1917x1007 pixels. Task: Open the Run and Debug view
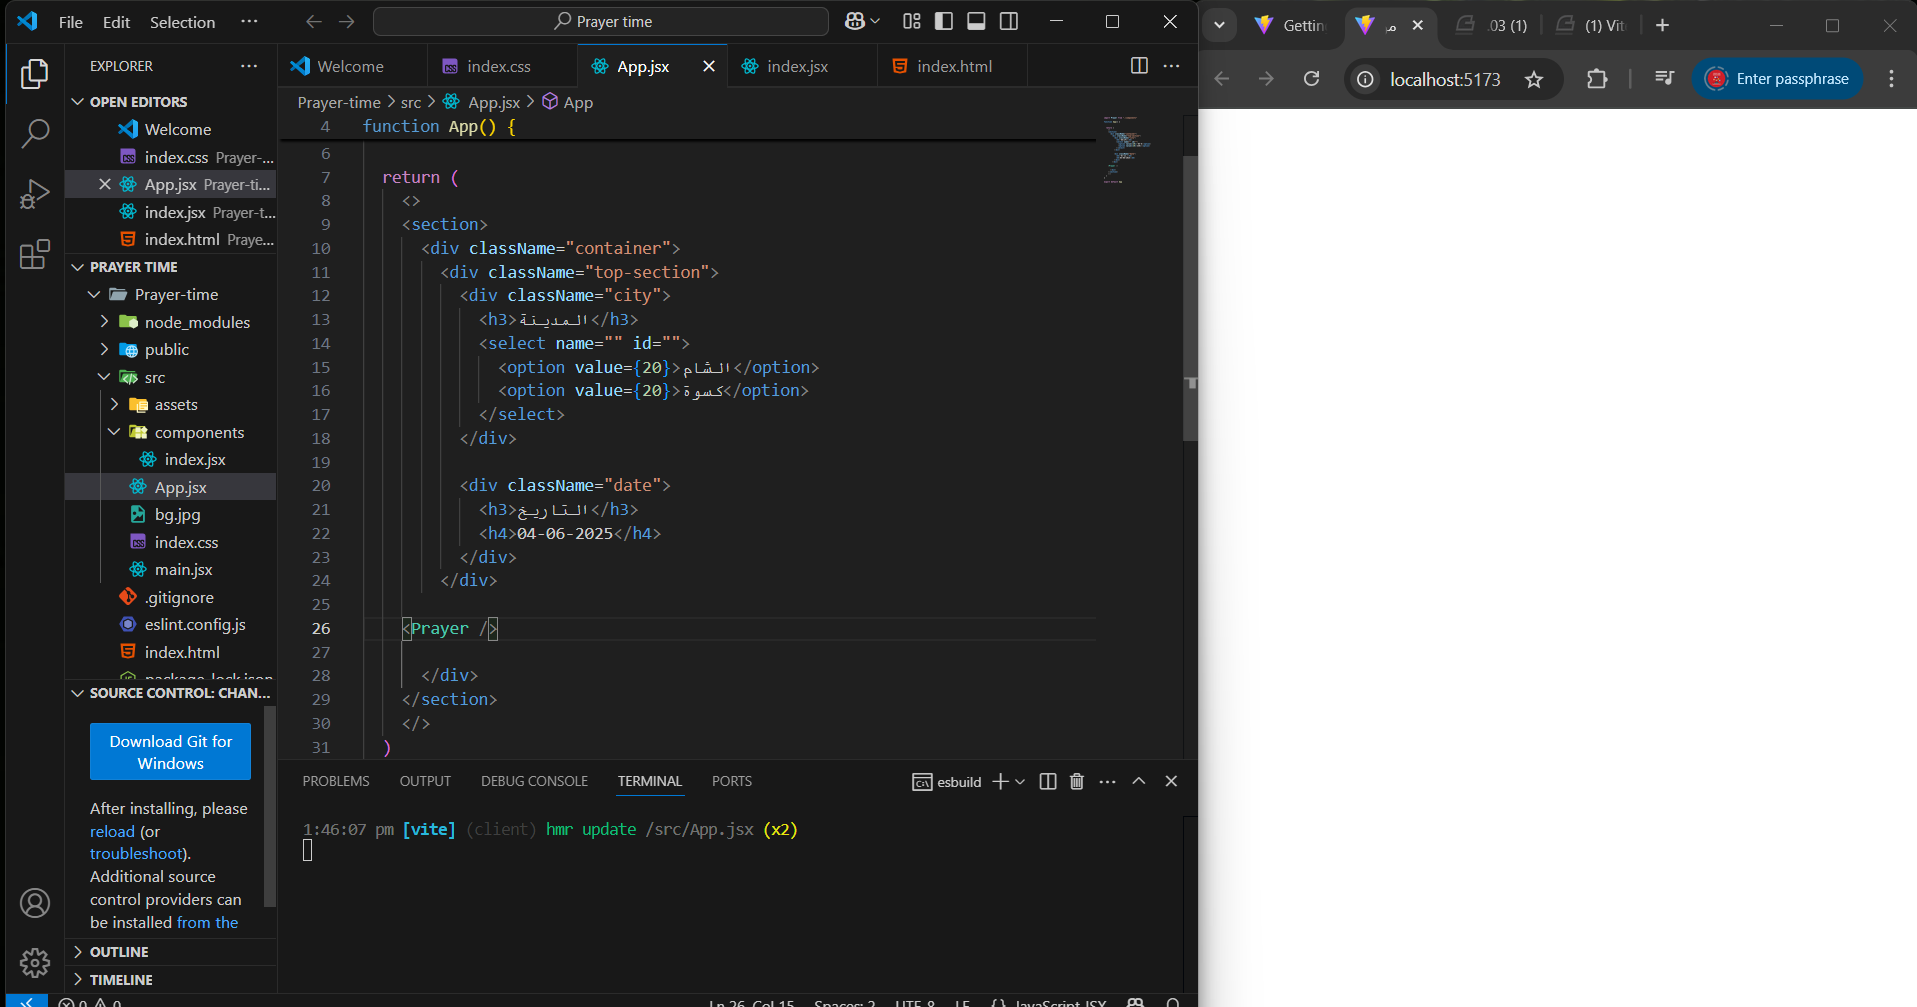[35, 194]
